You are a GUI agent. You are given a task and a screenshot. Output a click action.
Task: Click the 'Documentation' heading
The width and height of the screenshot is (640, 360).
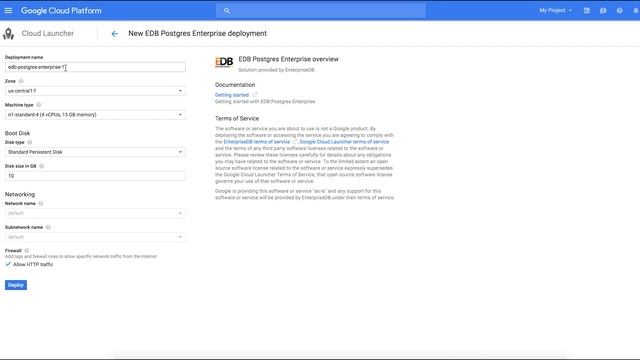pyautogui.click(x=235, y=85)
